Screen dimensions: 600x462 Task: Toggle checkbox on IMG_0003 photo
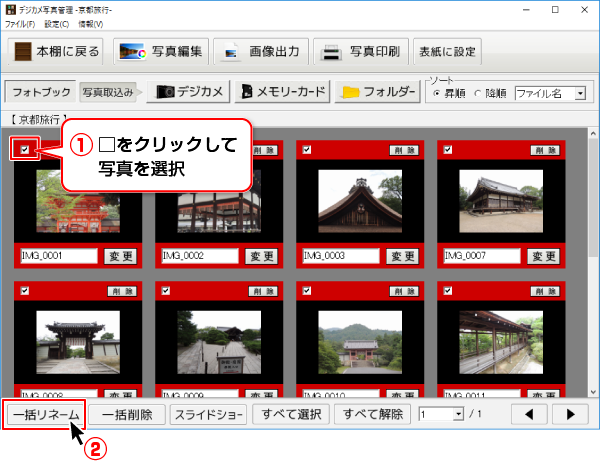306,149
